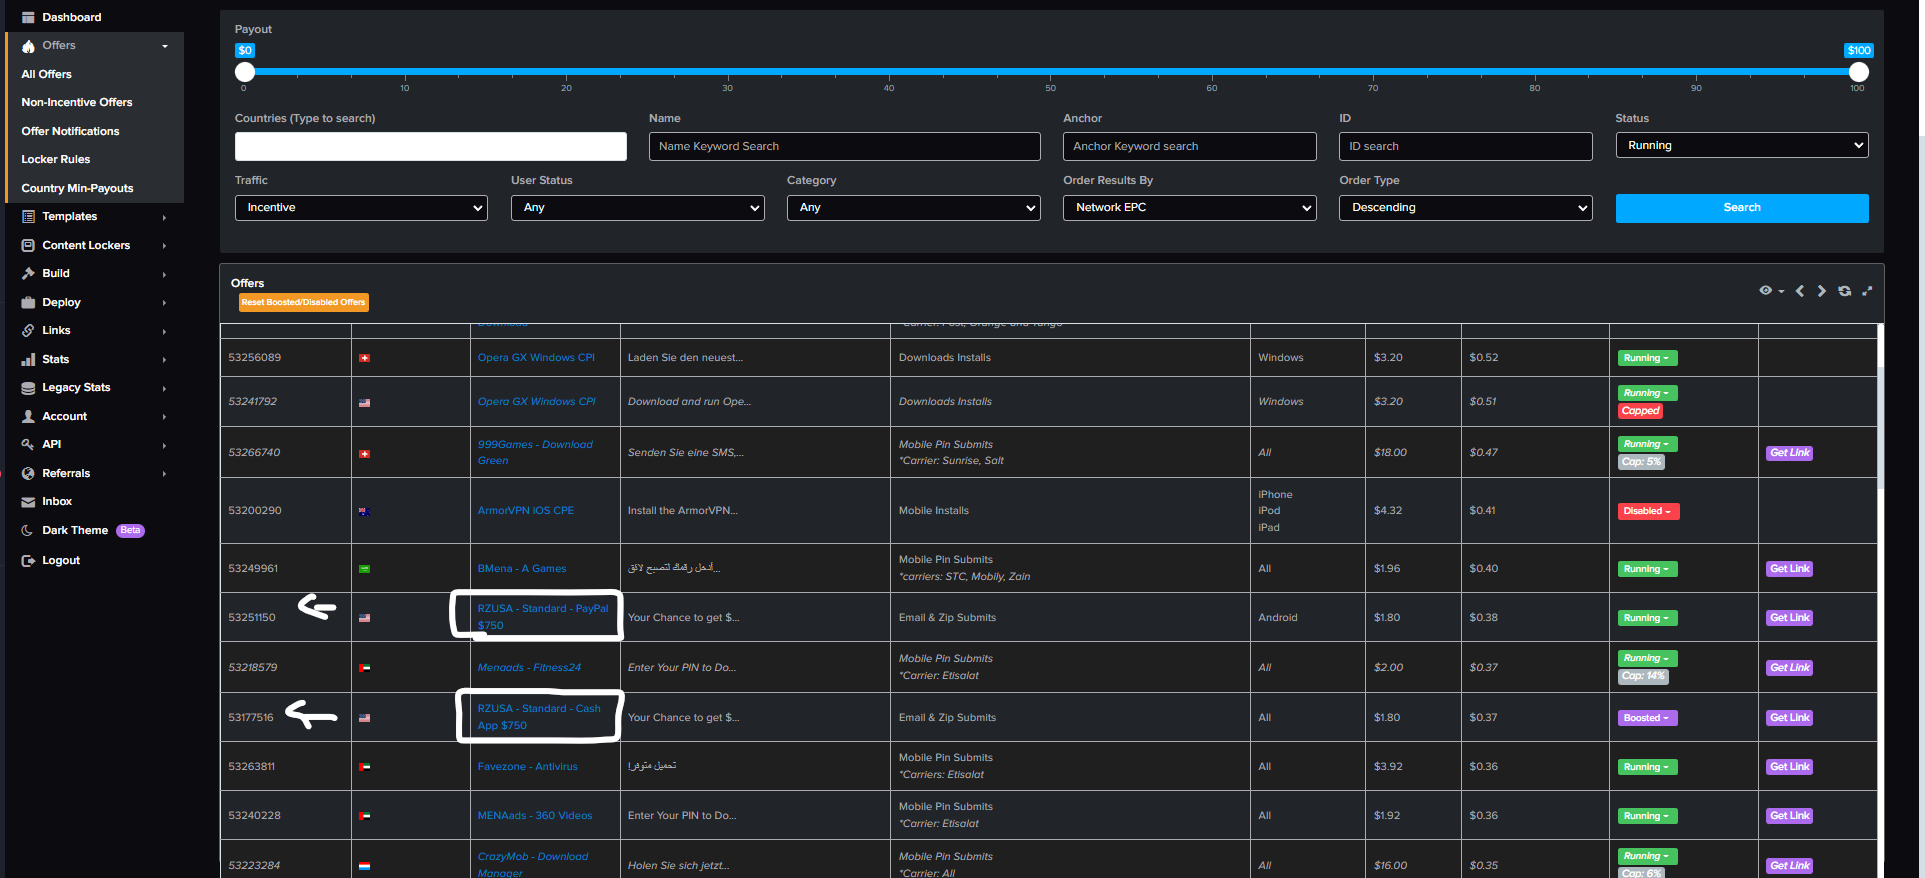
Task: Click the Logout icon
Action: (28, 561)
